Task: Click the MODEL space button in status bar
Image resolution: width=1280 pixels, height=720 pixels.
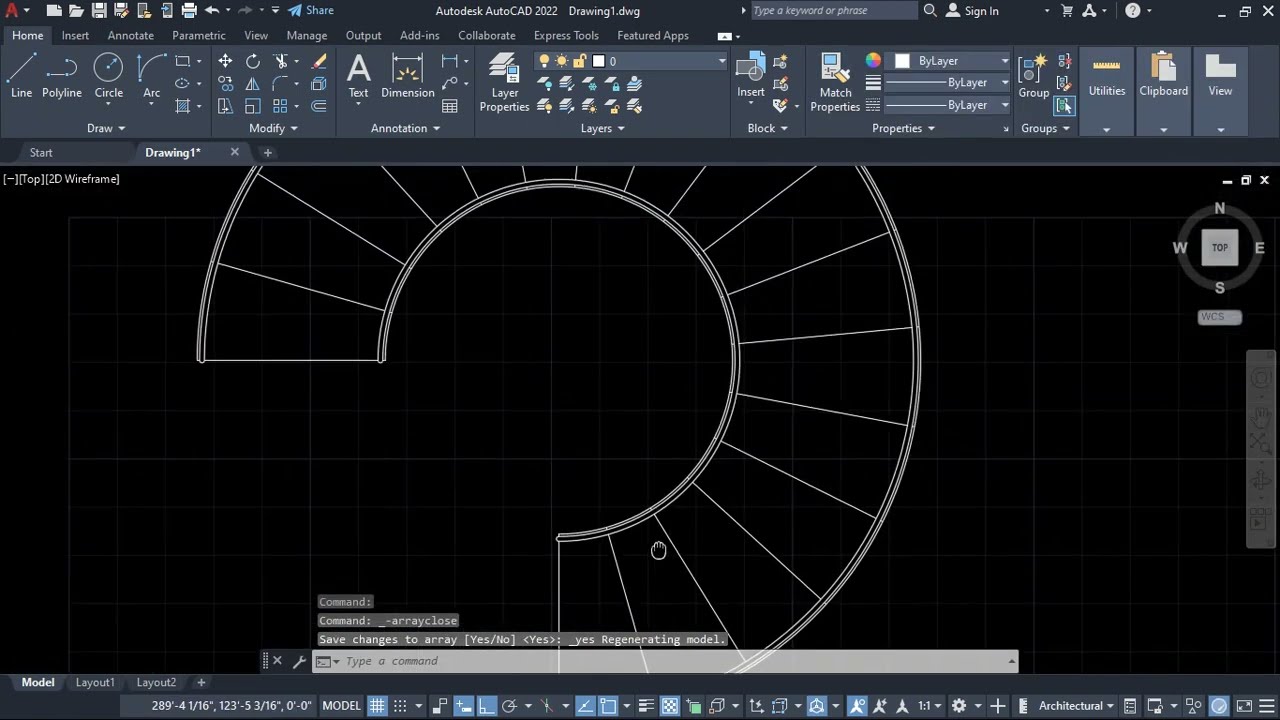Action: pyautogui.click(x=341, y=706)
